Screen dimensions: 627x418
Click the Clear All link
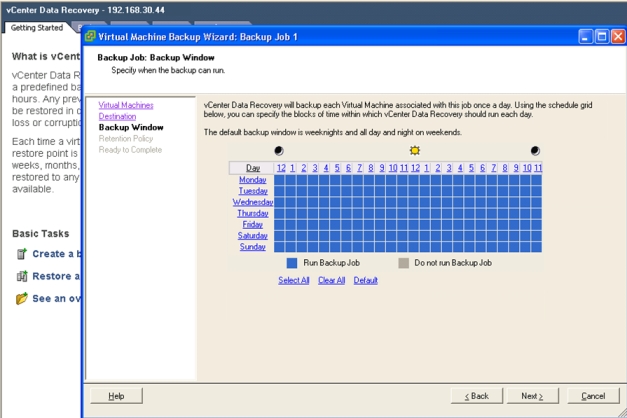(x=331, y=280)
